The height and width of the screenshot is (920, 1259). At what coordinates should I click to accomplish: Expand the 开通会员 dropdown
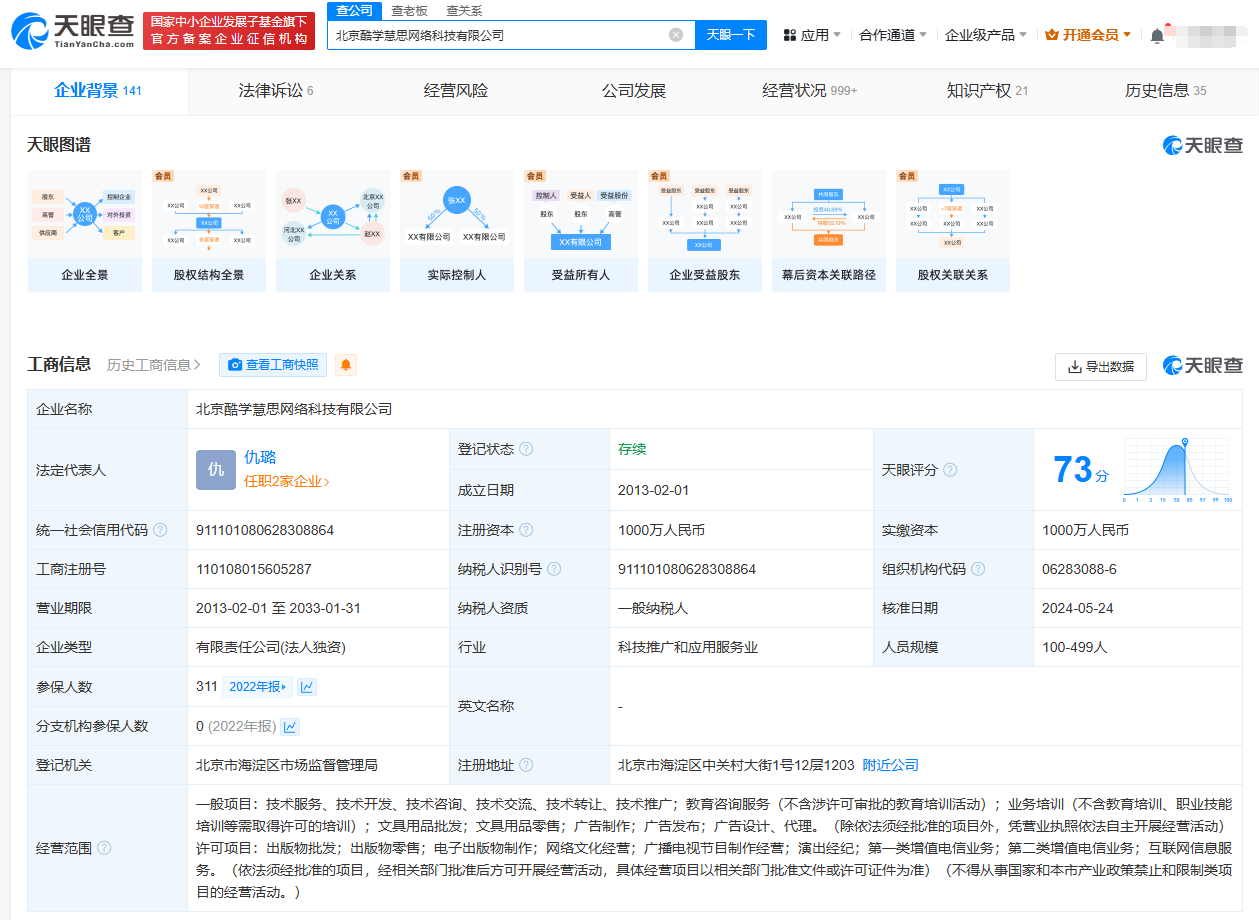click(1088, 35)
